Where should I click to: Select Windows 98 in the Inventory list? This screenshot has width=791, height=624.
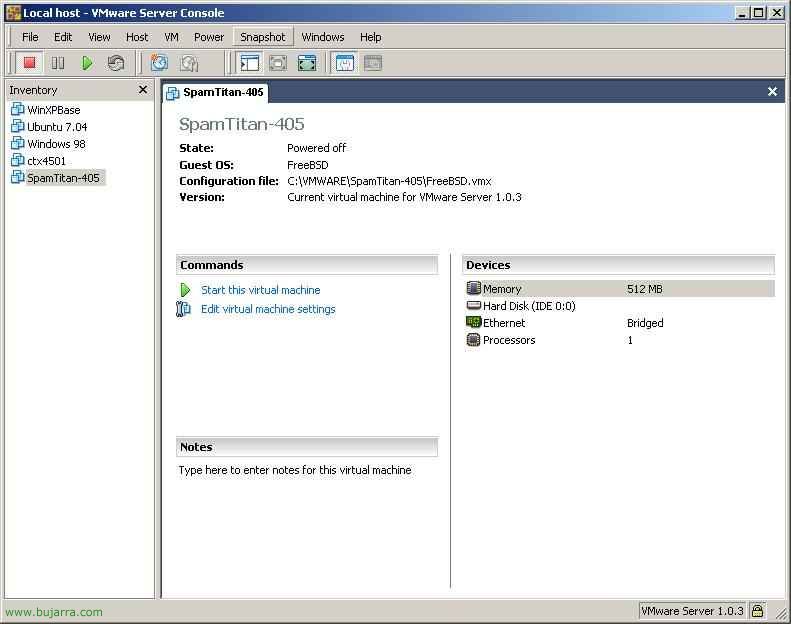click(56, 144)
